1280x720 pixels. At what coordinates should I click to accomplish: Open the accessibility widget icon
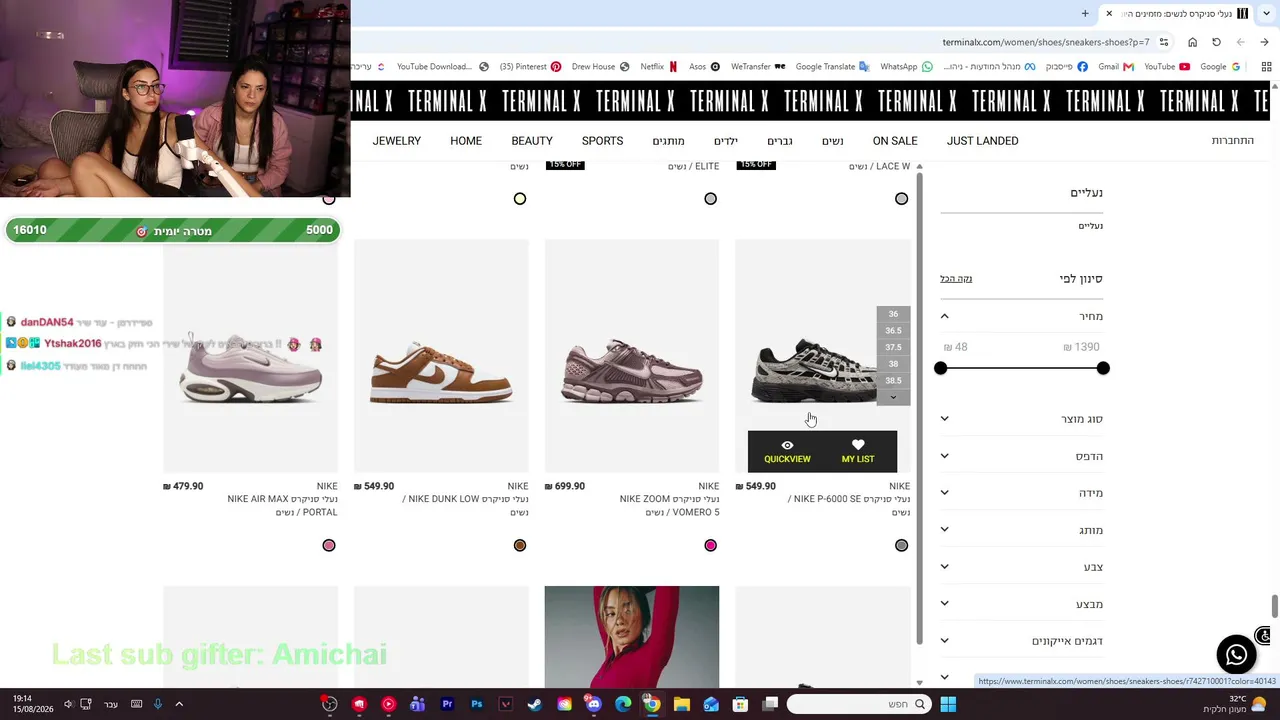1264,636
